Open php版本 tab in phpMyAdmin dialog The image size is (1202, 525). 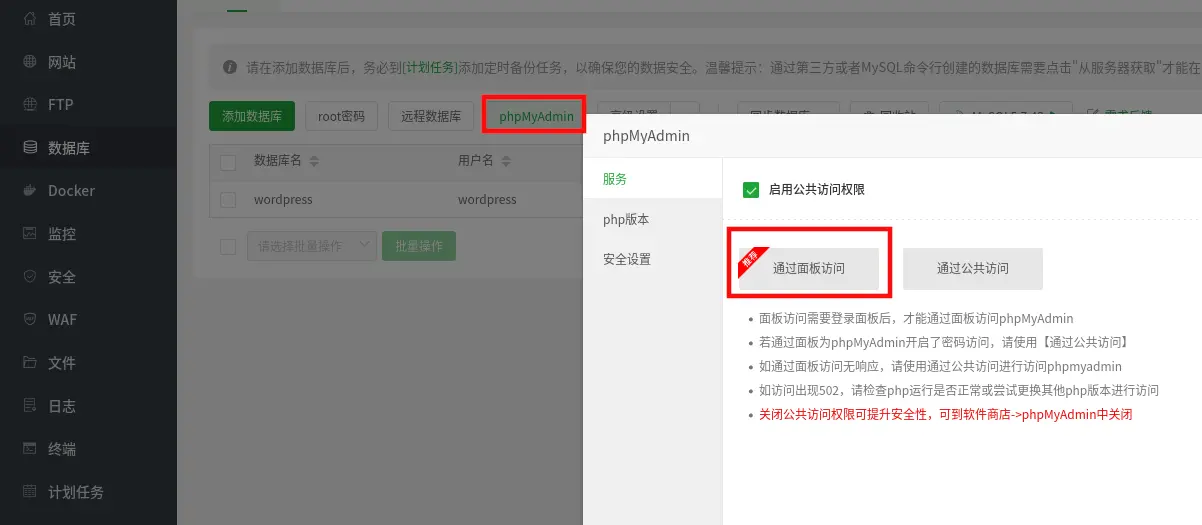pos(652,219)
